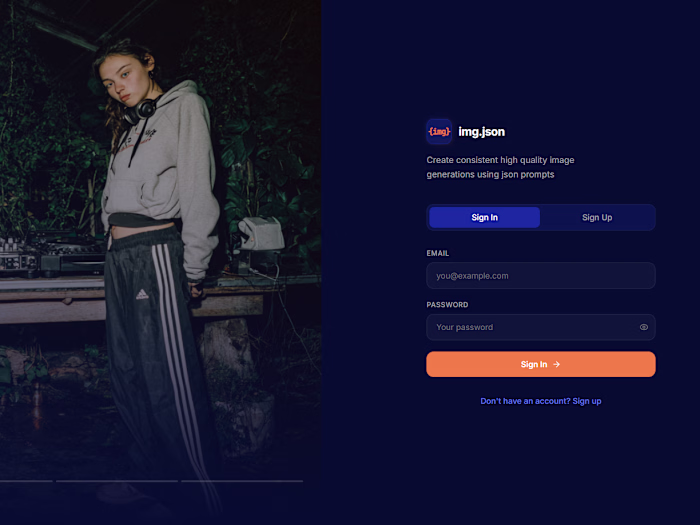Open the "Don't have an account? Sign up" link
This screenshot has height=525, width=700.
point(541,401)
